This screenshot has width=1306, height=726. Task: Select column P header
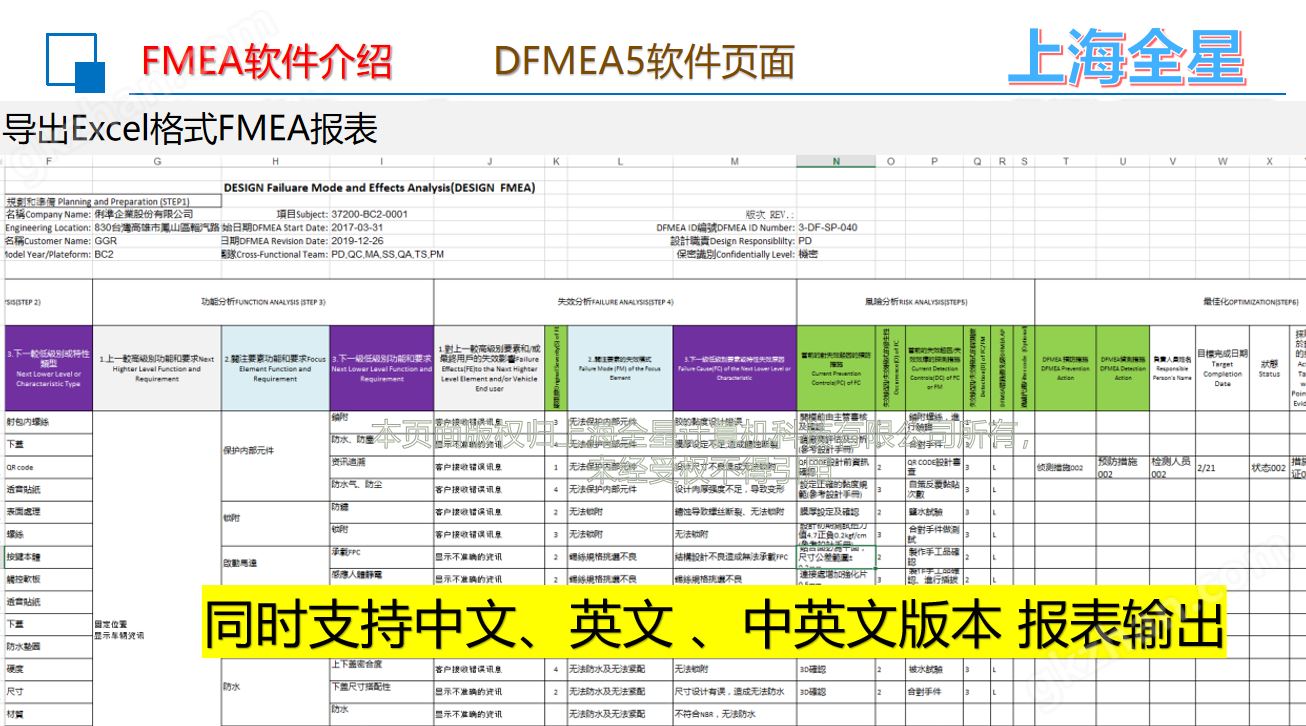[934, 161]
